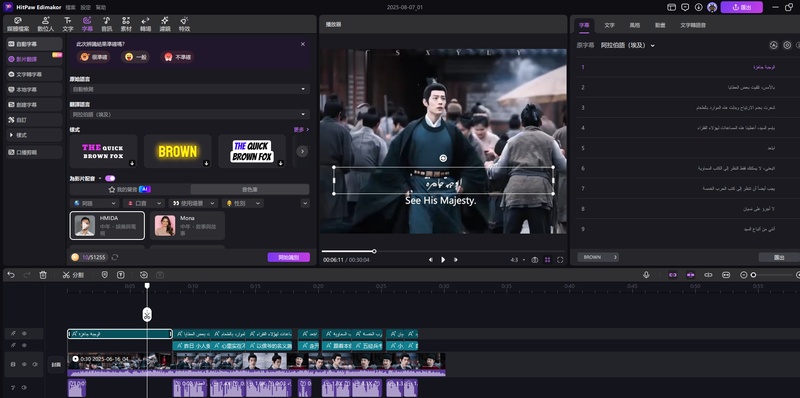Open the transitions (轉場) tool
Image resolution: width=800 pixels, height=398 pixels.
click(x=145, y=24)
